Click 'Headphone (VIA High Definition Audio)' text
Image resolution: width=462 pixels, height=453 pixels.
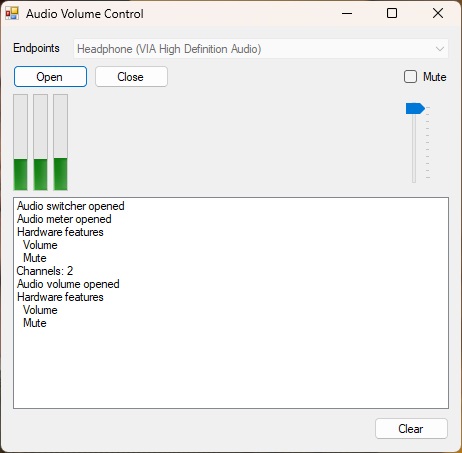pos(169,49)
